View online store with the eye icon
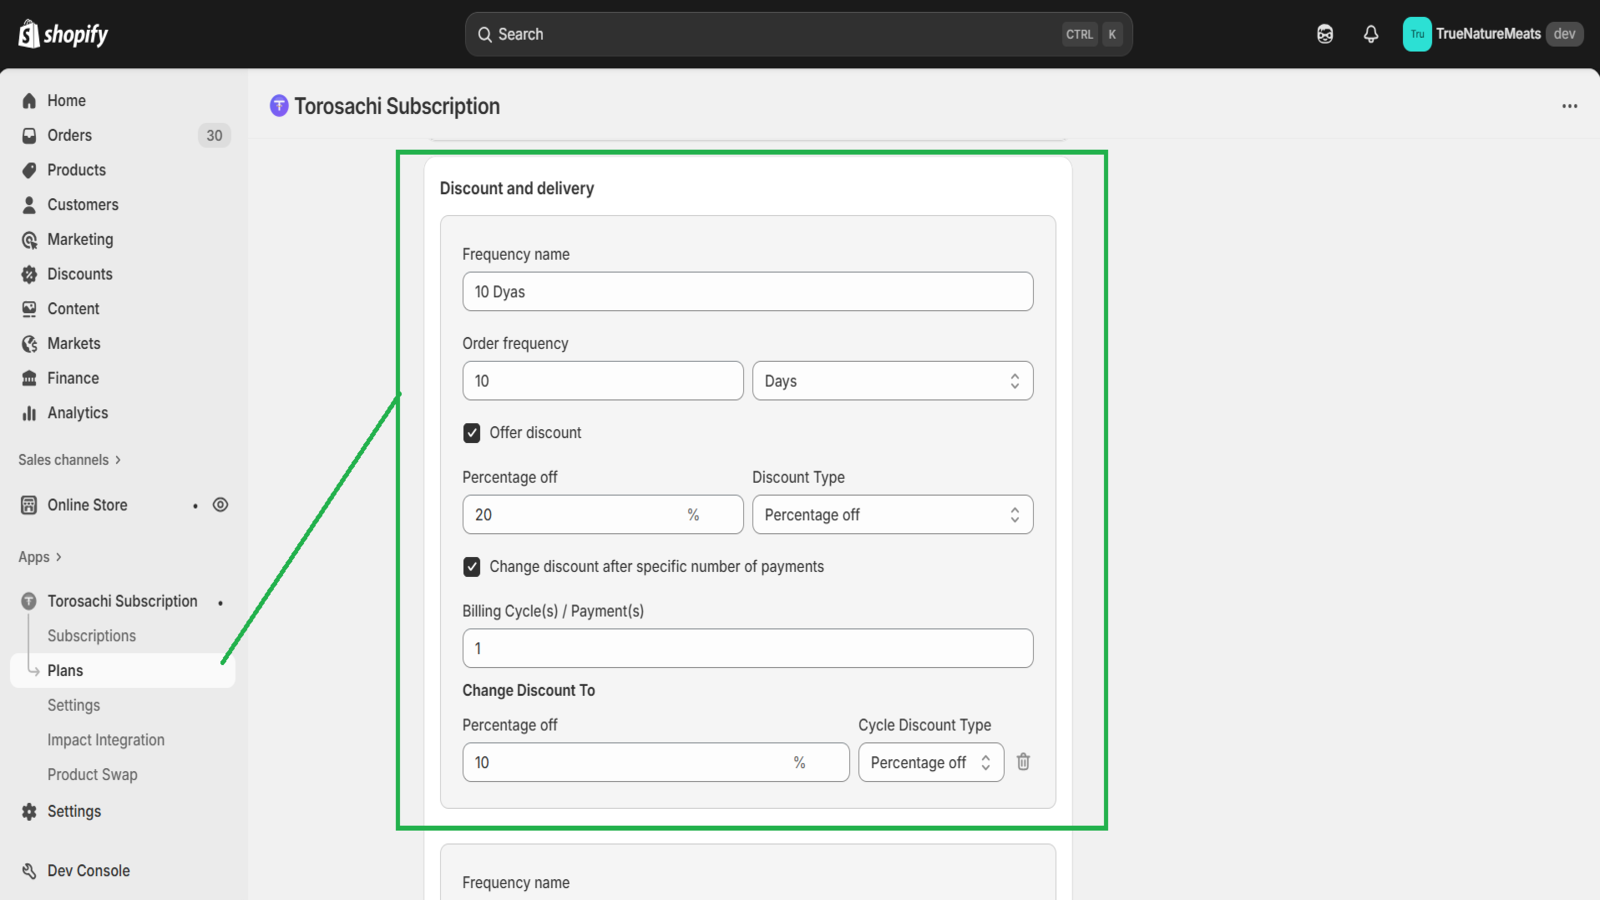1600x900 pixels. (221, 505)
